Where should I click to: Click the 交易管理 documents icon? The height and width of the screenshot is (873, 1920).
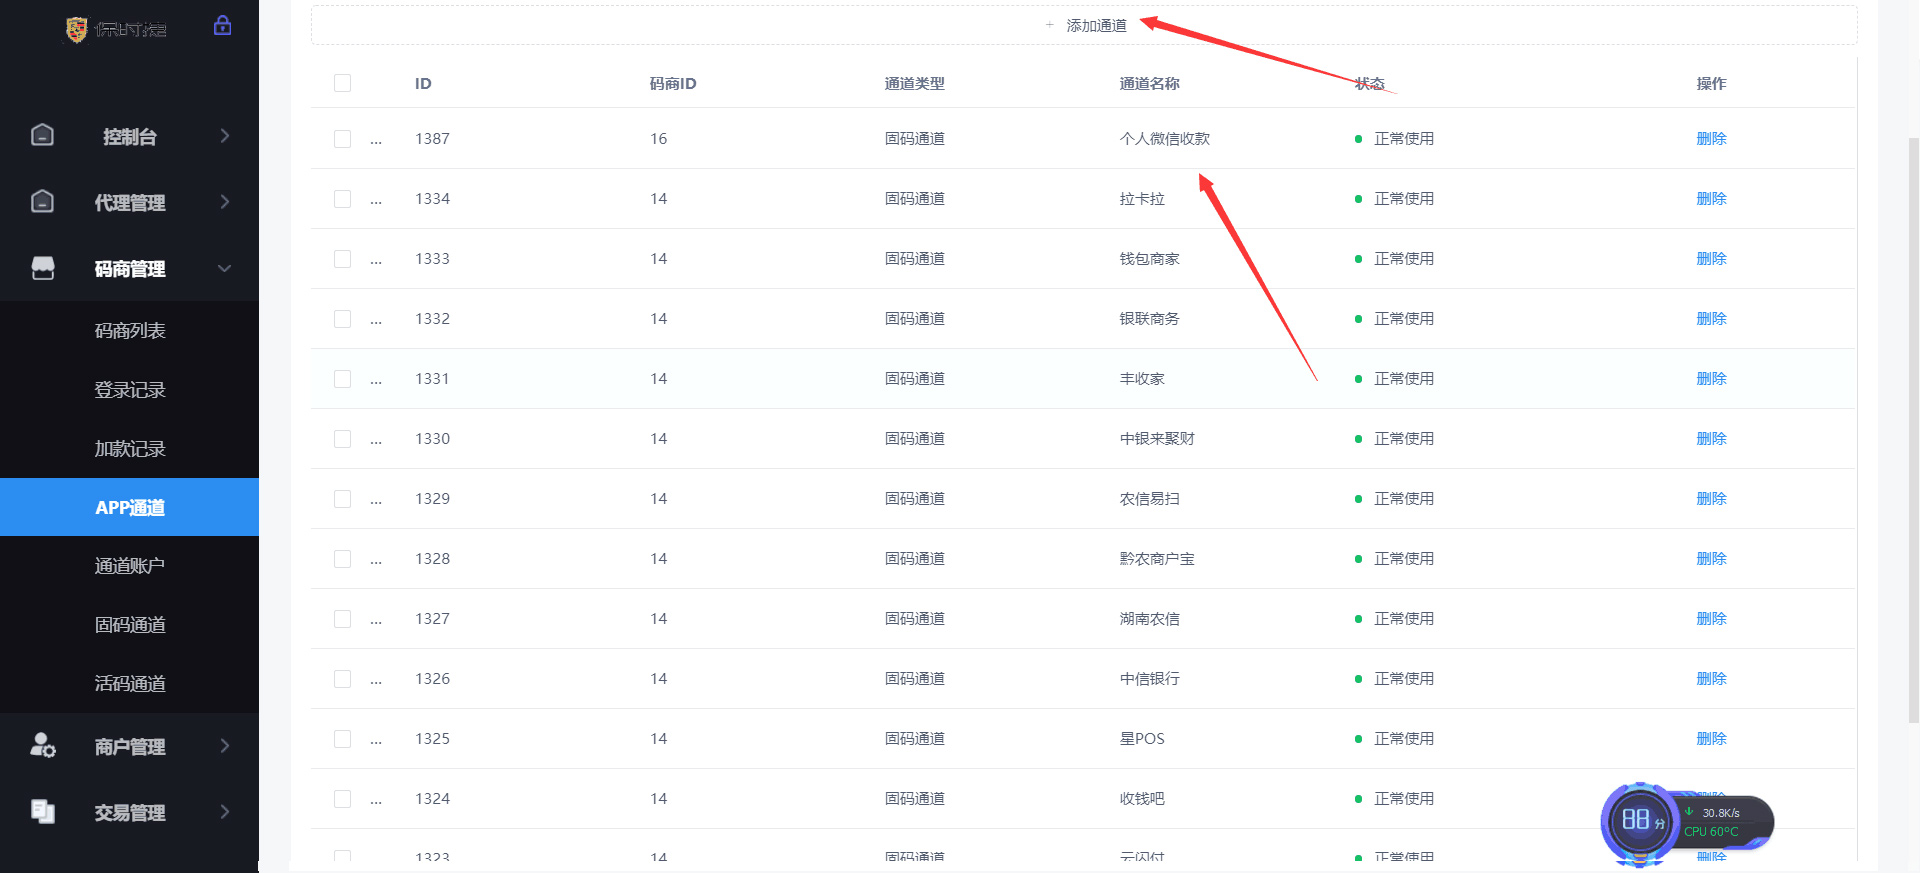pos(43,811)
